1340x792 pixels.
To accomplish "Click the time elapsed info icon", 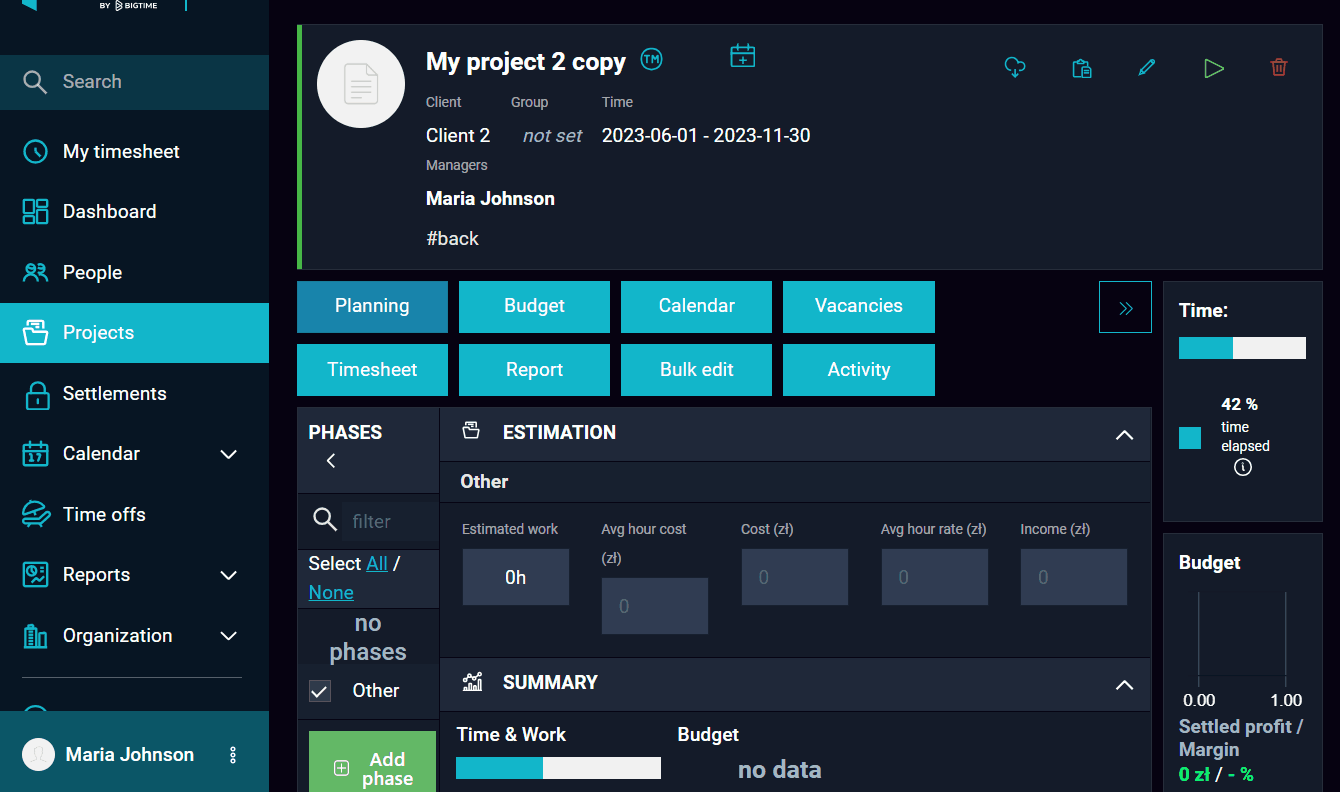I will (1243, 467).
